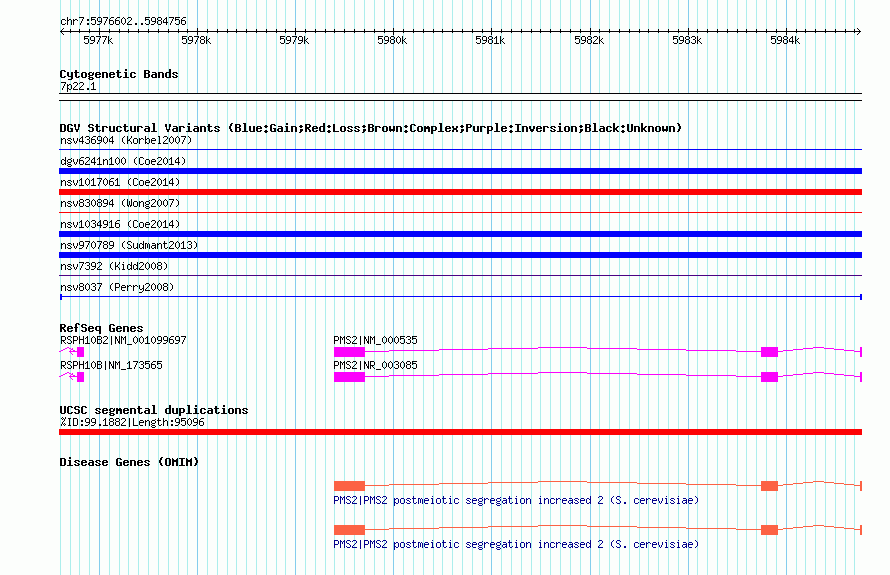The height and width of the screenshot is (575, 890).
Task: Select variant label dgv6241n100 (Coe2014)
Action: coord(123,161)
